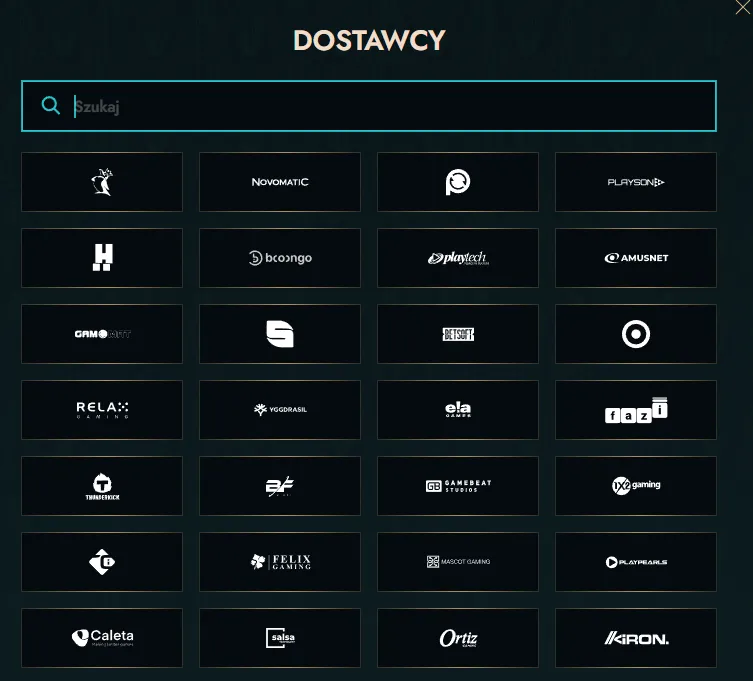The height and width of the screenshot is (681, 753).
Task: Open the Thunderkick provider
Action: coord(102,486)
